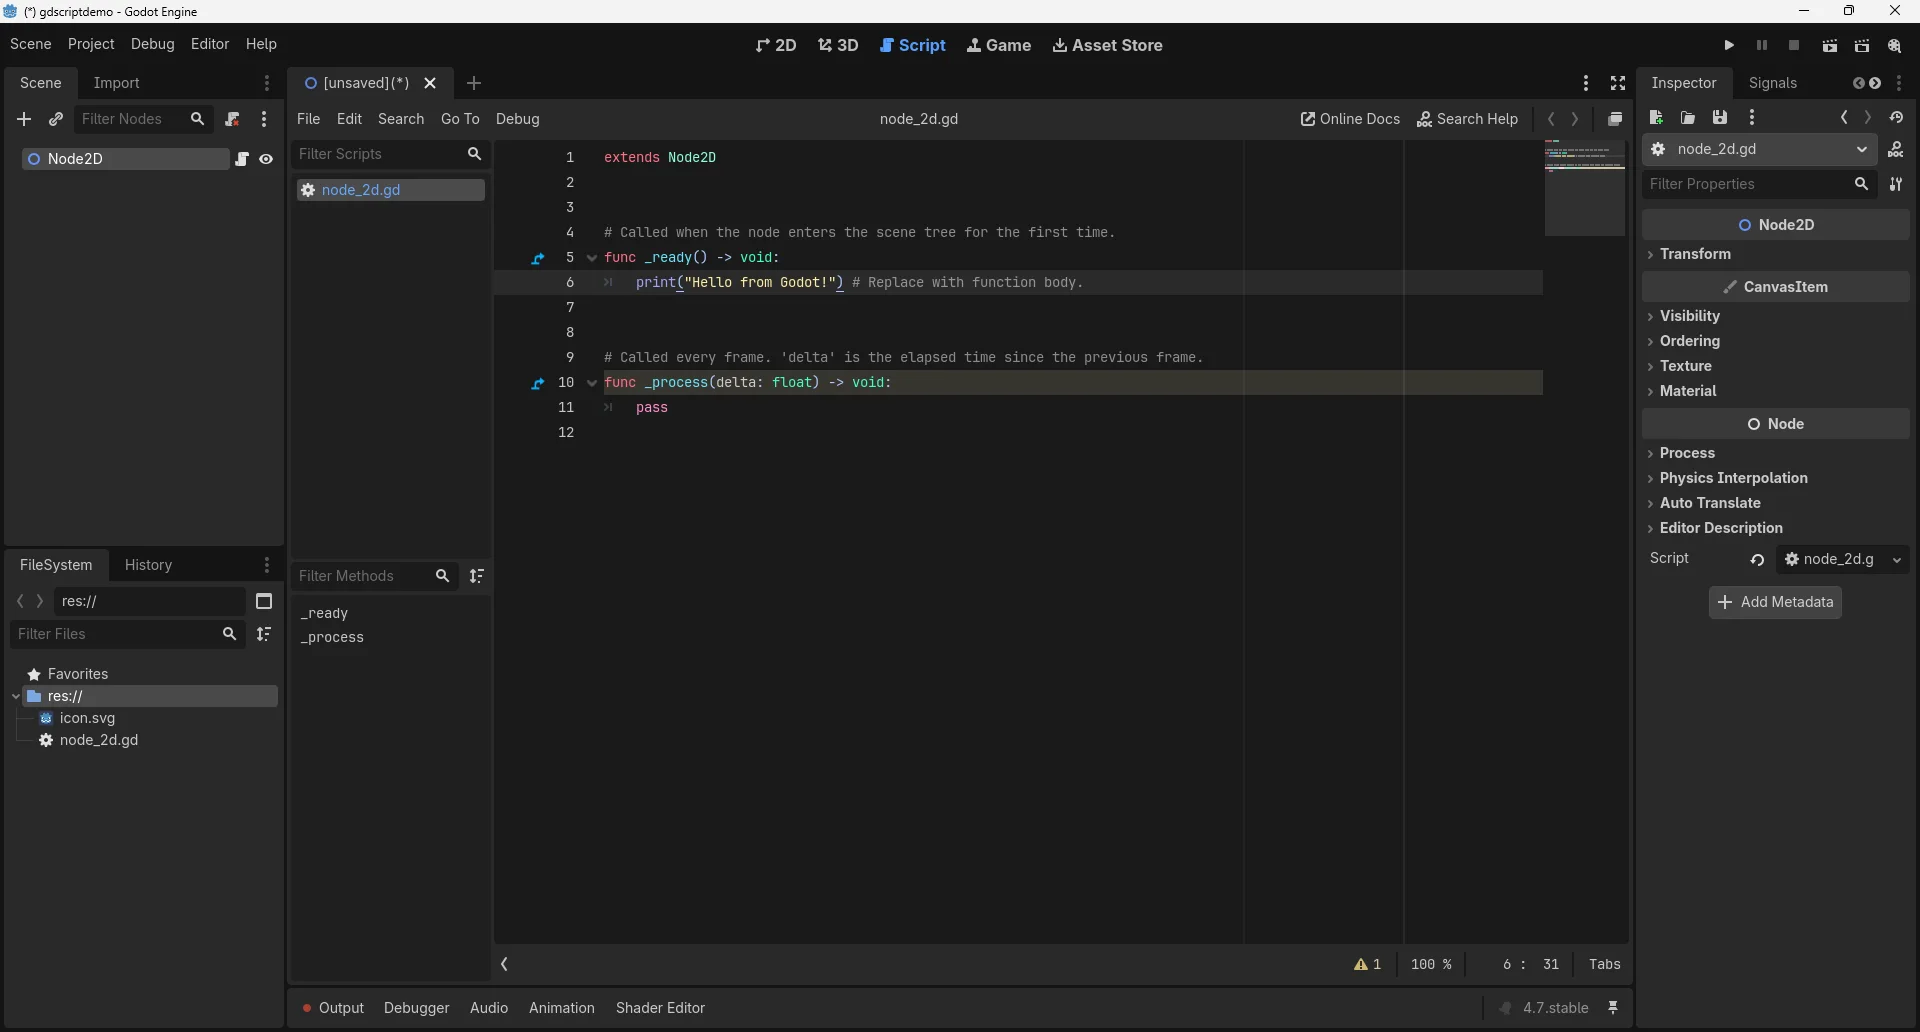
Task: Open the script attached to Node2D
Action: (x=242, y=159)
